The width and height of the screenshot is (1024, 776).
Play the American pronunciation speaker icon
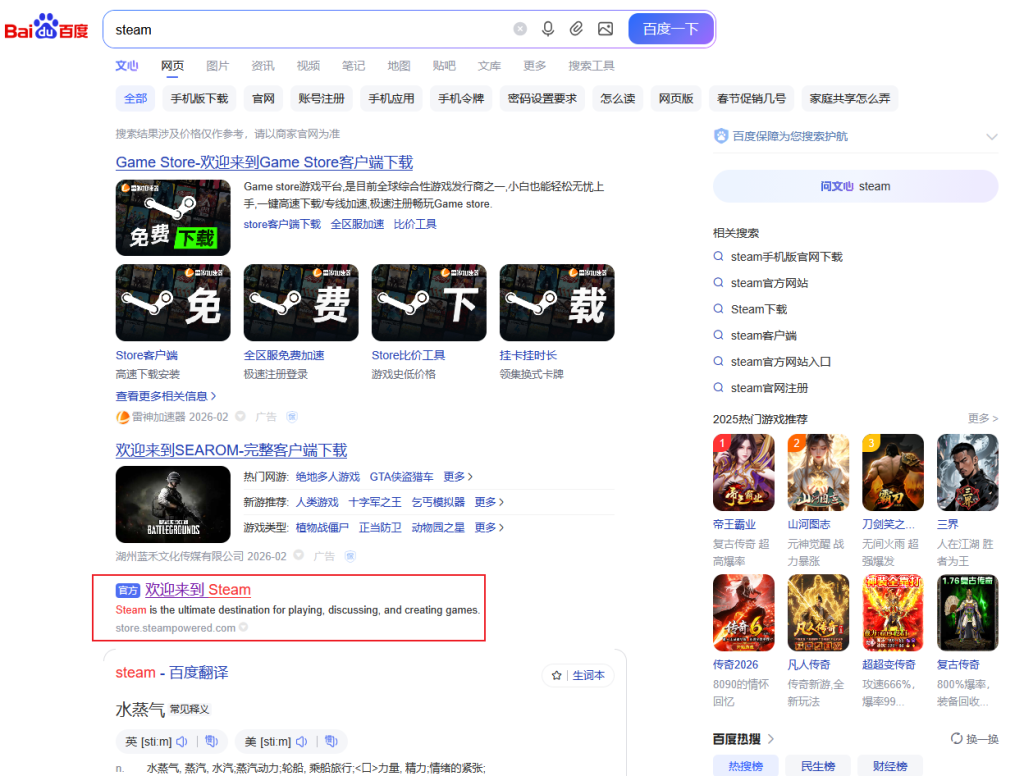point(302,741)
